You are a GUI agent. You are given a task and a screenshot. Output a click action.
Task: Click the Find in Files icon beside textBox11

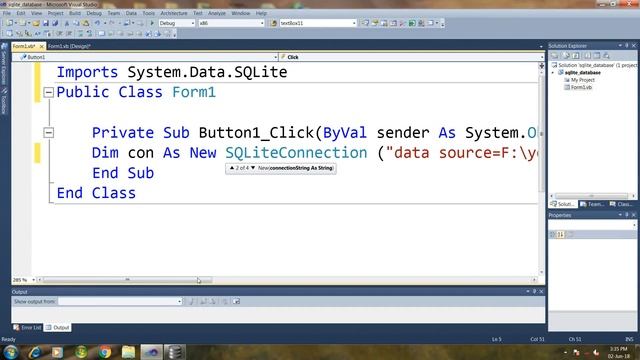pyautogui.click(x=273, y=23)
